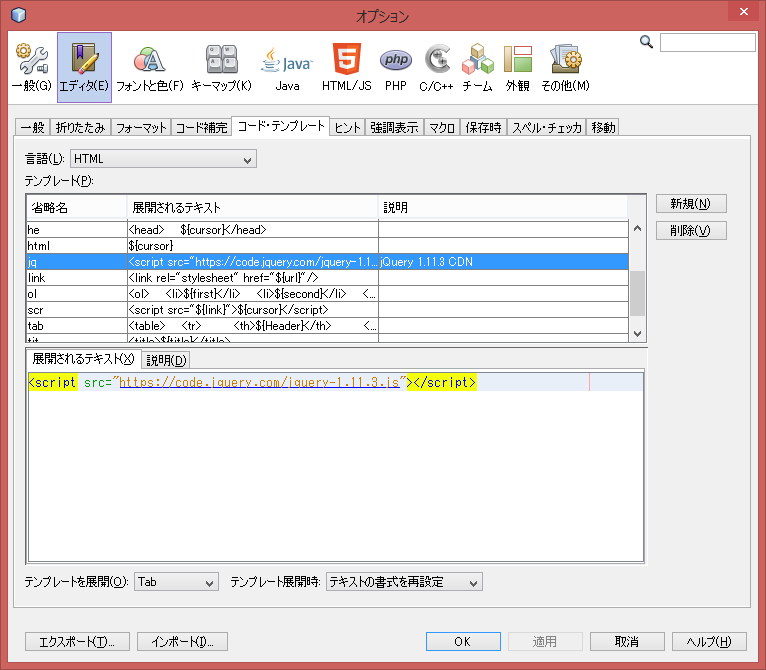Image resolution: width=766 pixels, height=670 pixels.
Task: Switch to the ヒント tab
Action: [x=347, y=128]
